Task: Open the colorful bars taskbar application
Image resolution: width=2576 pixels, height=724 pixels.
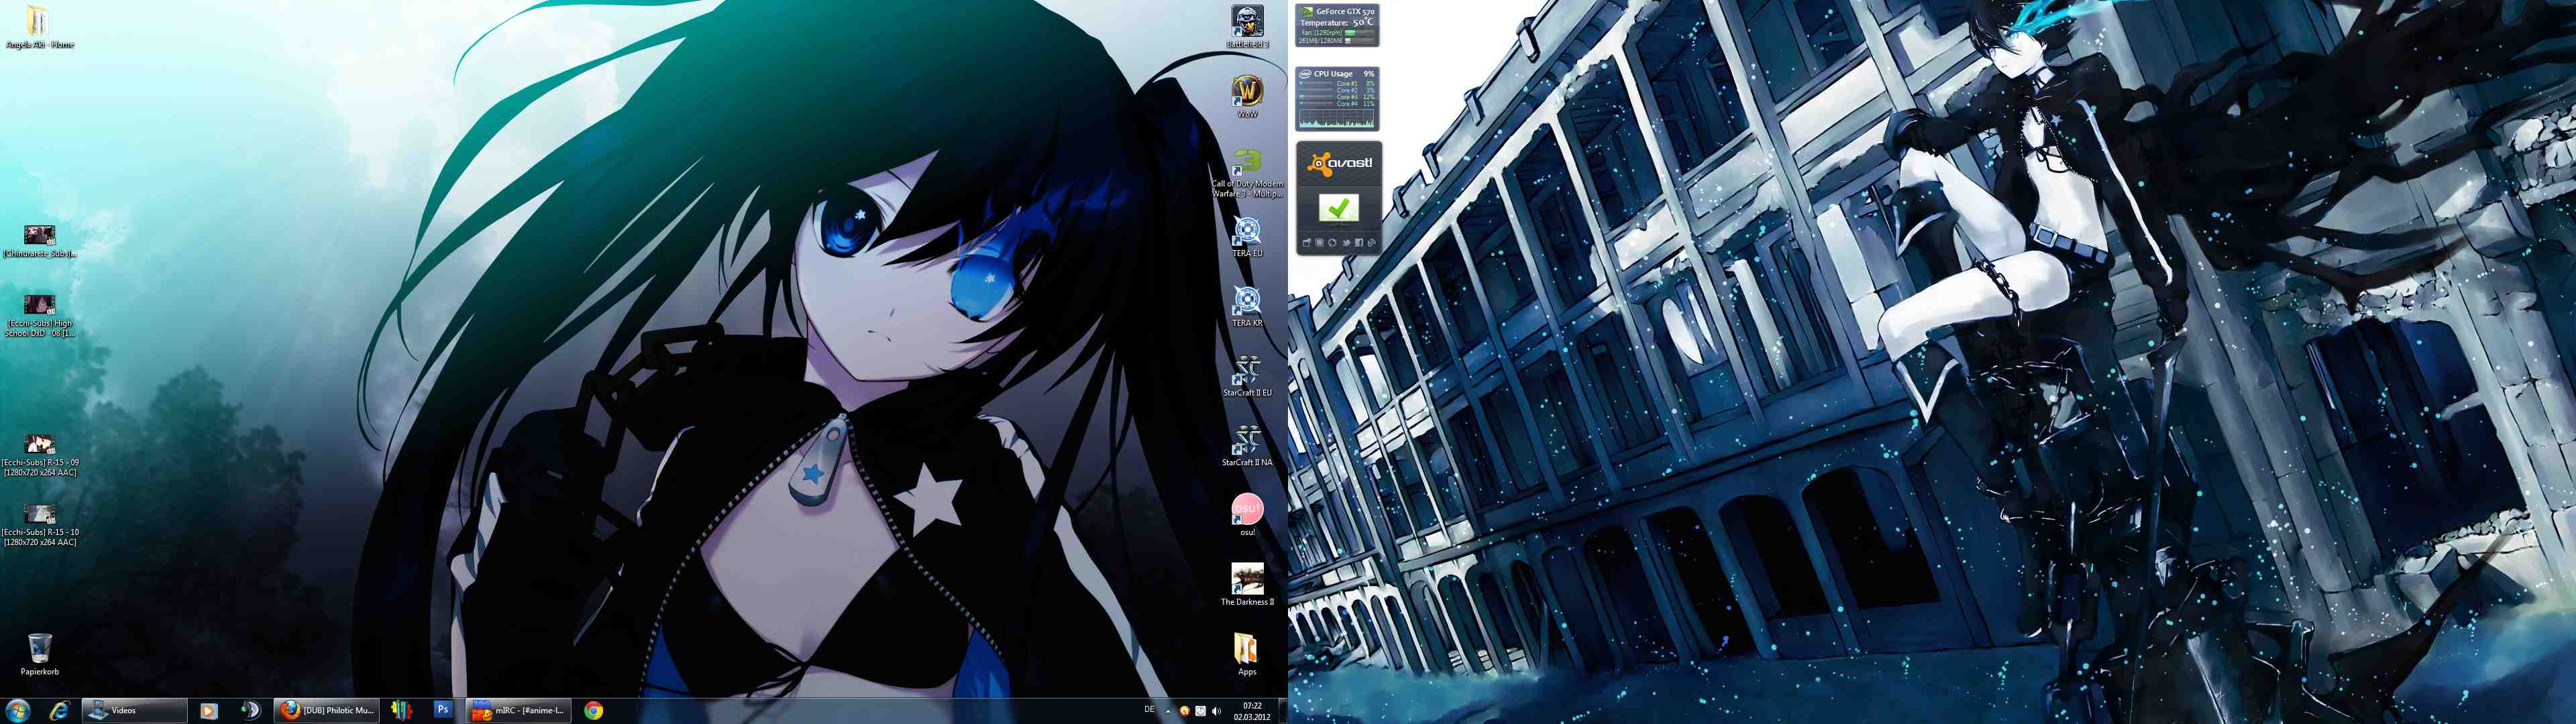Action: [x=401, y=710]
